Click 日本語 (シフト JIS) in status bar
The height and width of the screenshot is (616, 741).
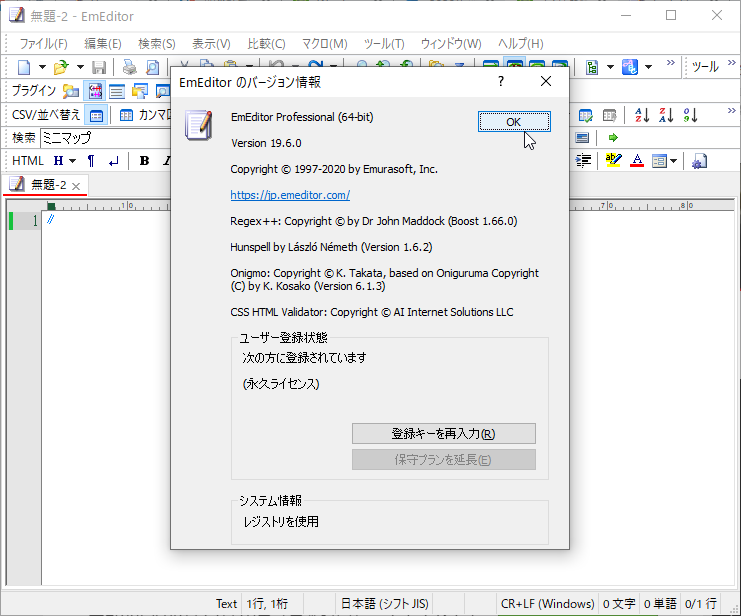tap(385, 604)
